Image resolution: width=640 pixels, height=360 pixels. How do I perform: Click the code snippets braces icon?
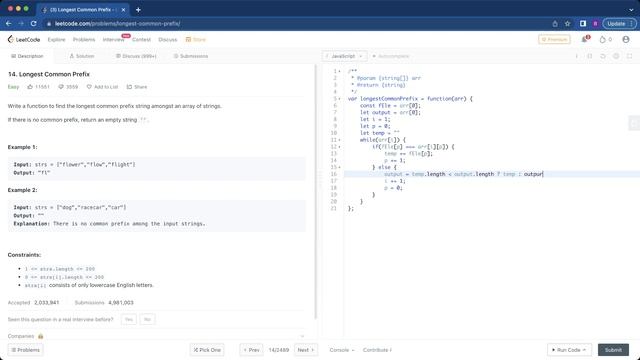[x=590, y=56]
